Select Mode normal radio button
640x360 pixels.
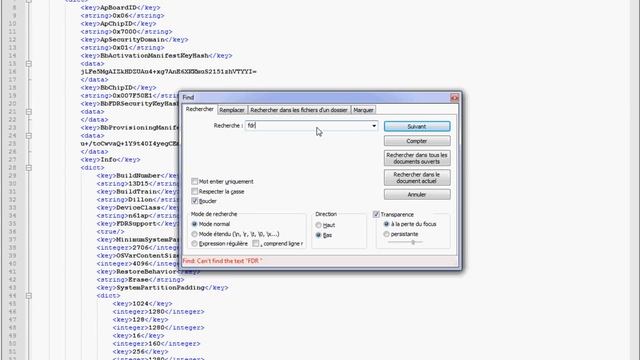pos(195,224)
